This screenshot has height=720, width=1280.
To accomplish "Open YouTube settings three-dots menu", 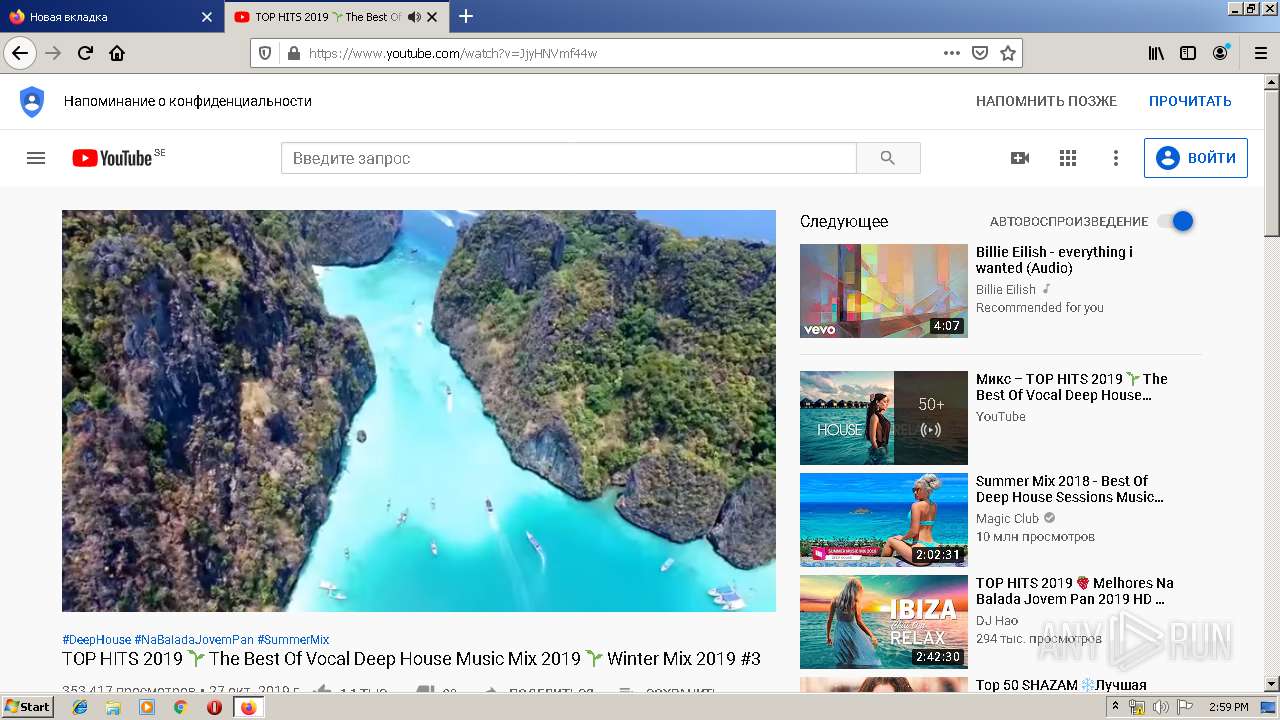I will click(1116, 158).
